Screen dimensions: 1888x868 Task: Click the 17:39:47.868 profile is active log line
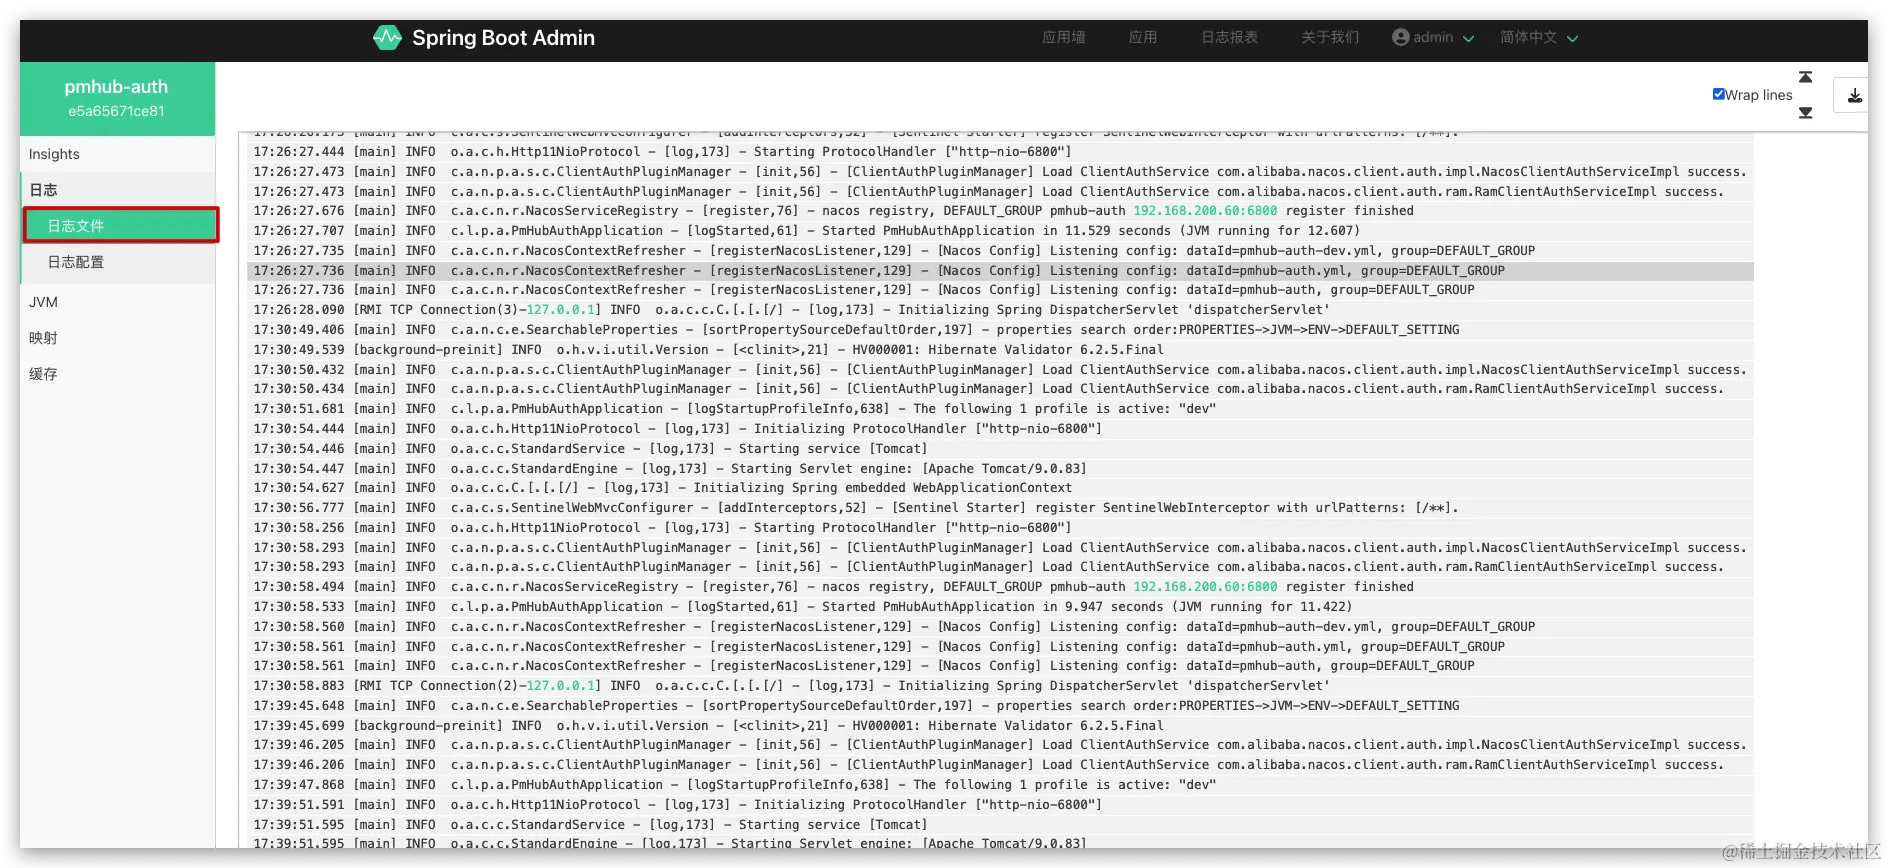tap(1000, 785)
